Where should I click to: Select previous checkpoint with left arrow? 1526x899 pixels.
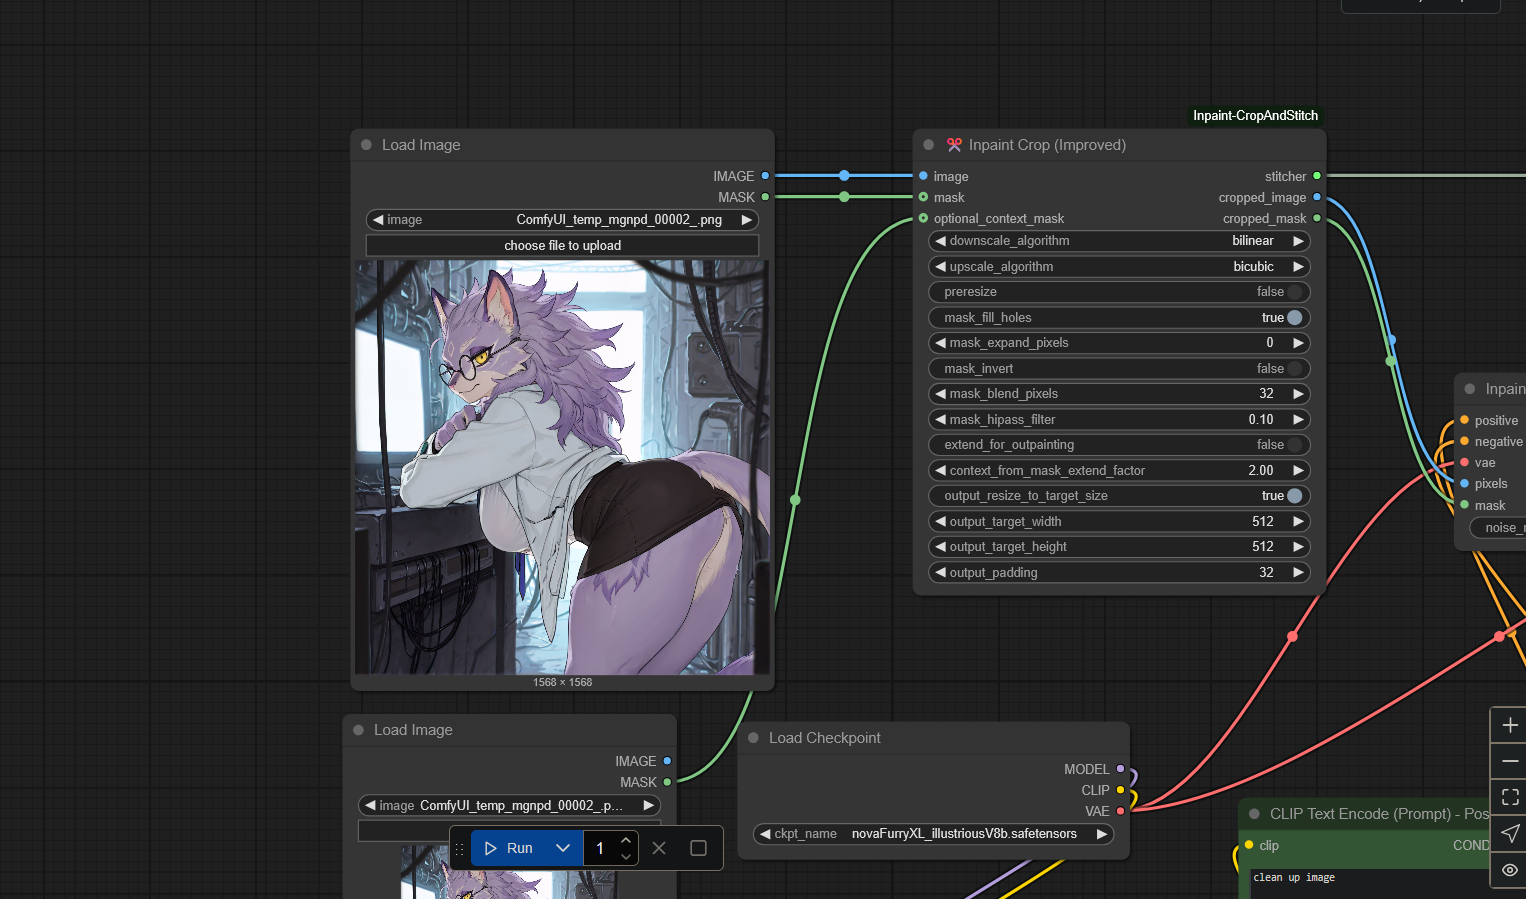point(765,834)
